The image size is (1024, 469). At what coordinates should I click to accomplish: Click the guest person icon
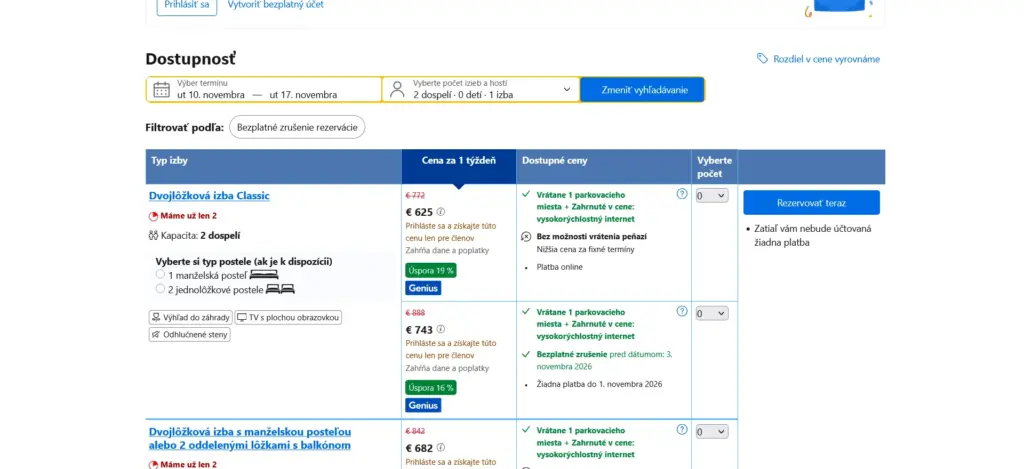click(x=397, y=89)
